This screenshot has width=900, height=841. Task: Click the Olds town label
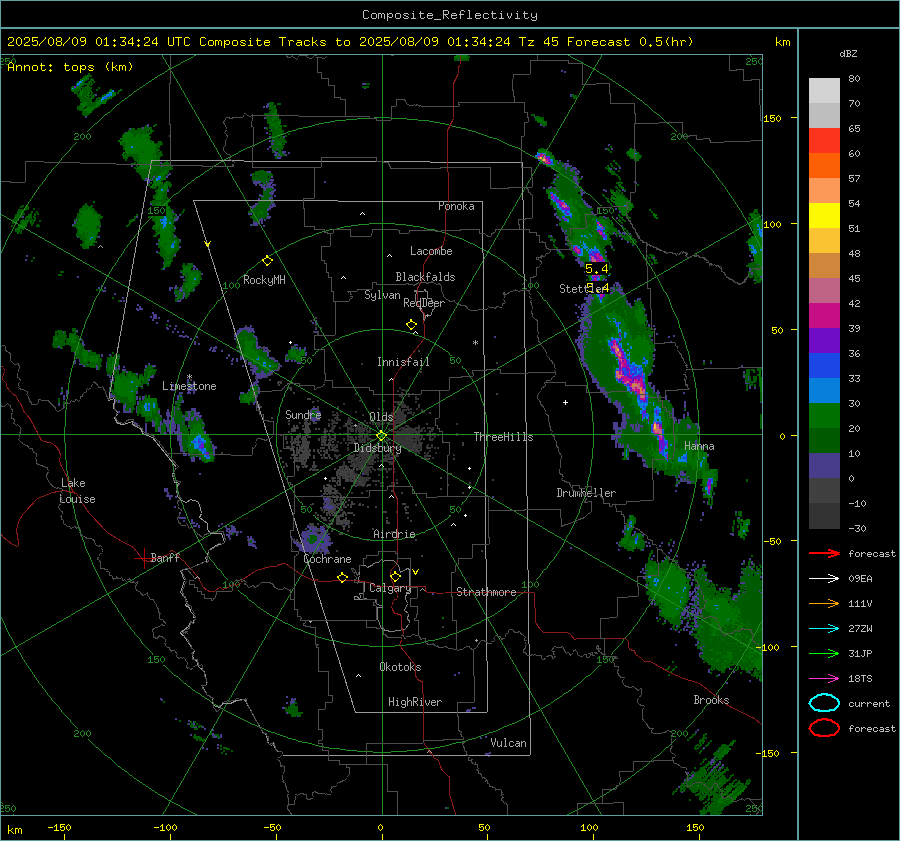pos(381,417)
